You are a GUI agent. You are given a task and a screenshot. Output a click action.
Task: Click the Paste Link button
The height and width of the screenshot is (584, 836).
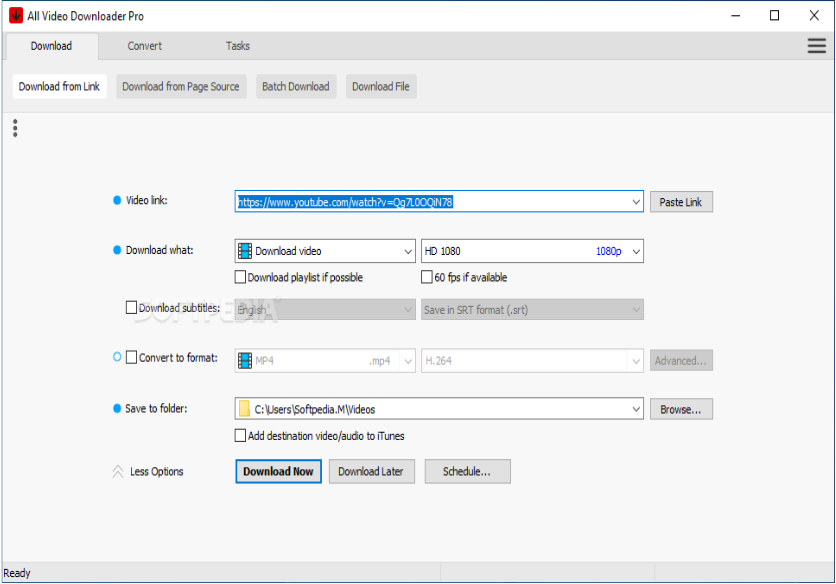click(x=681, y=202)
